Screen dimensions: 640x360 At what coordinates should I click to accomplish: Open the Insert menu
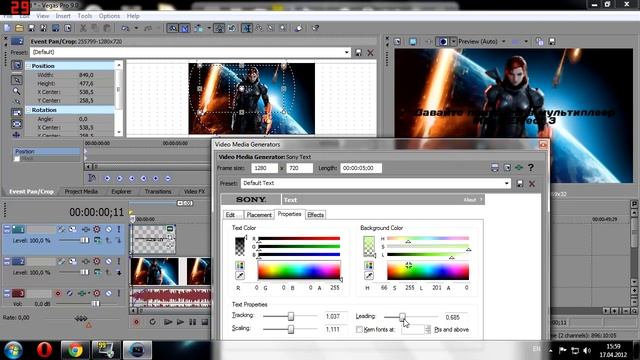[x=63, y=16]
